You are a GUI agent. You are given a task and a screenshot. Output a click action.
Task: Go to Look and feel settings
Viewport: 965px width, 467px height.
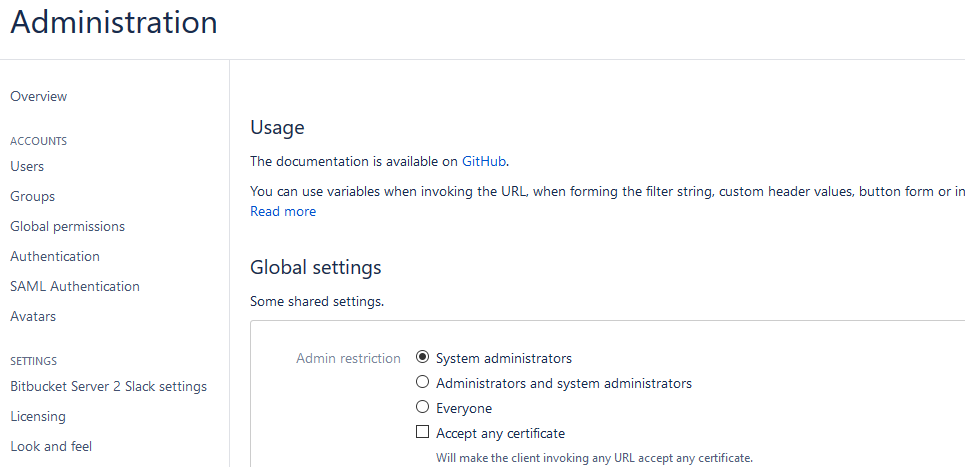51,446
